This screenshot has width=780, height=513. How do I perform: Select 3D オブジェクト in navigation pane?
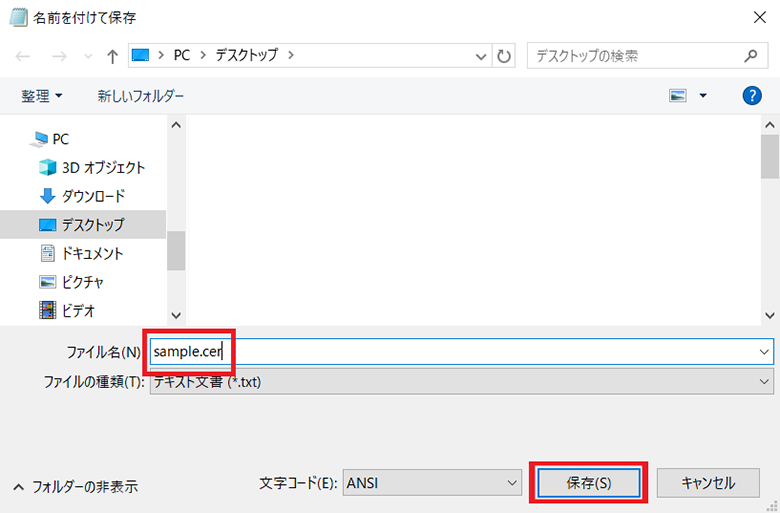click(x=103, y=167)
